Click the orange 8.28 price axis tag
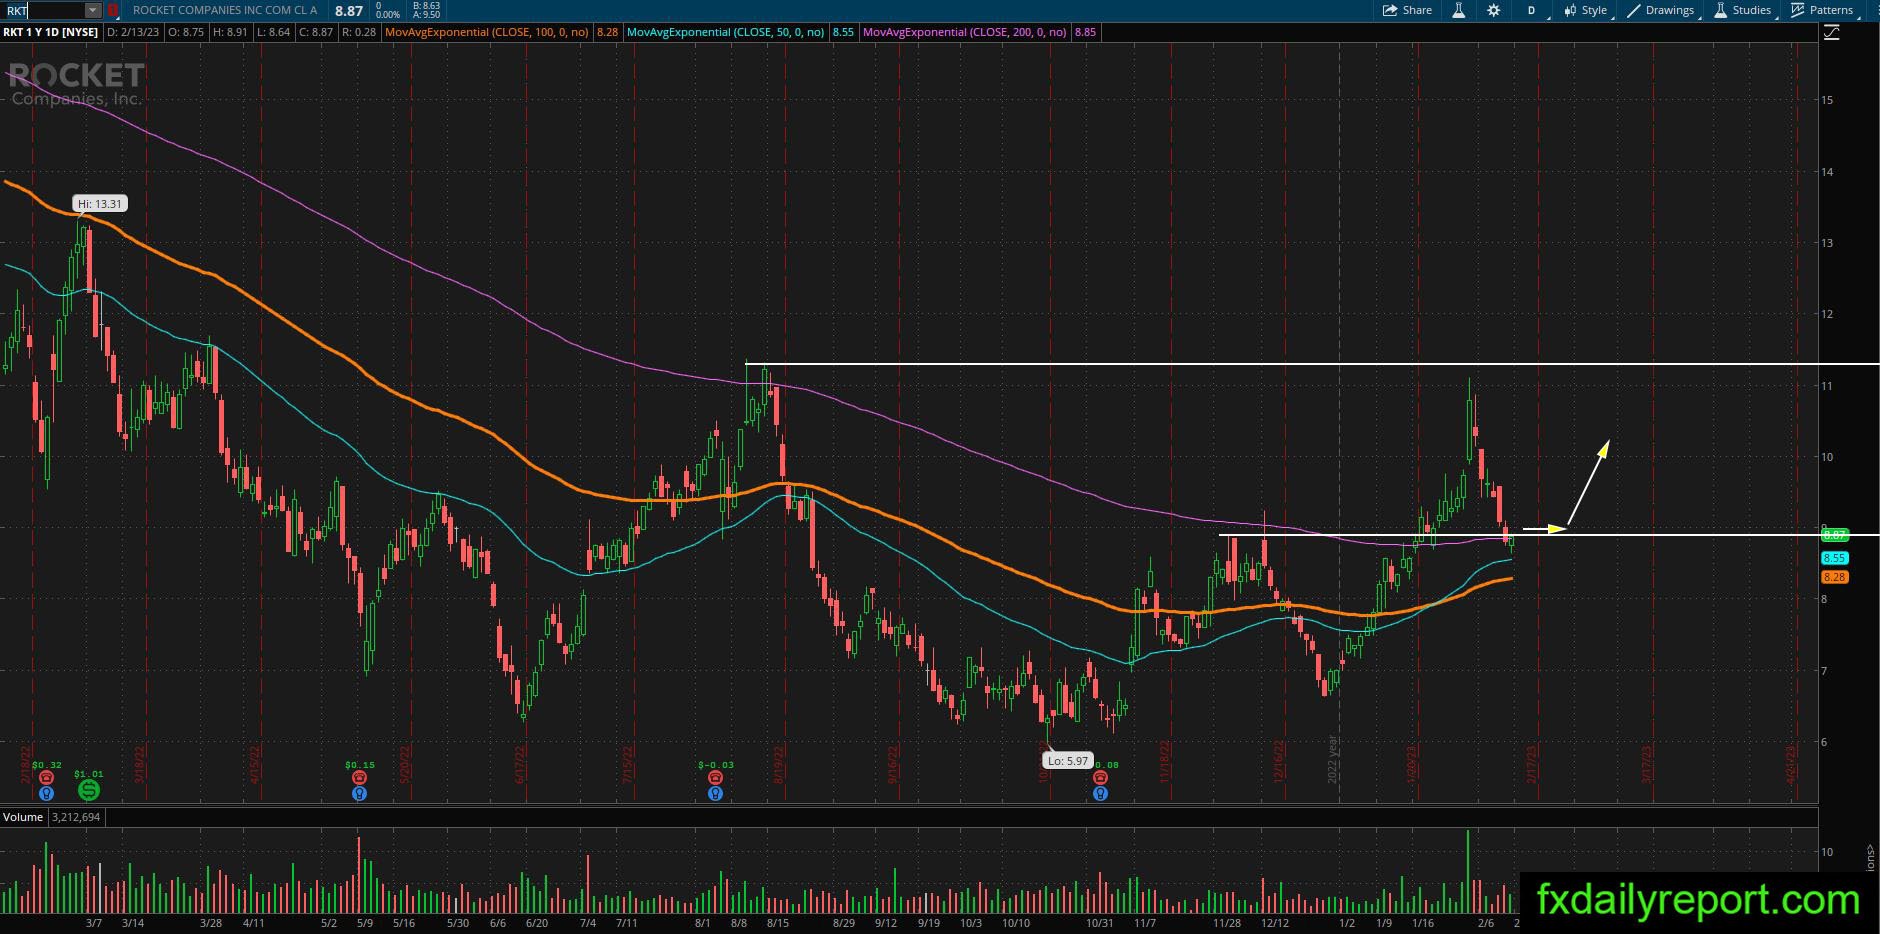This screenshot has height=934, width=1880. coord(1834,577)
